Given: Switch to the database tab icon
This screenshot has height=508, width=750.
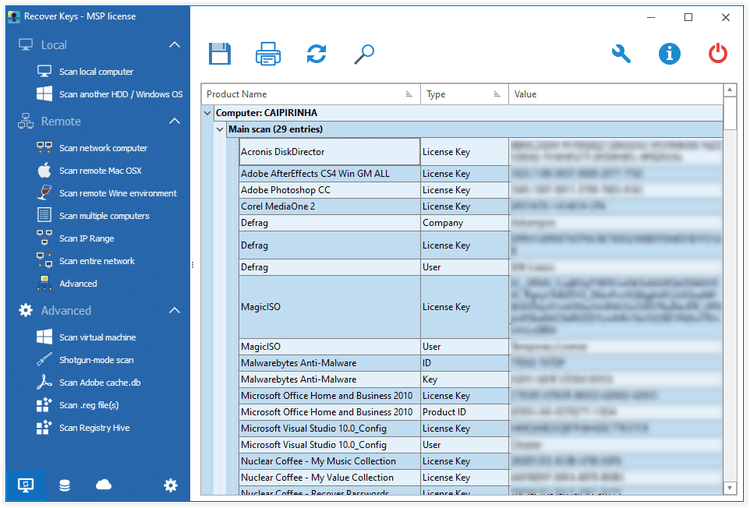Looking at the screenshot, I should click(x=65, y=485).
